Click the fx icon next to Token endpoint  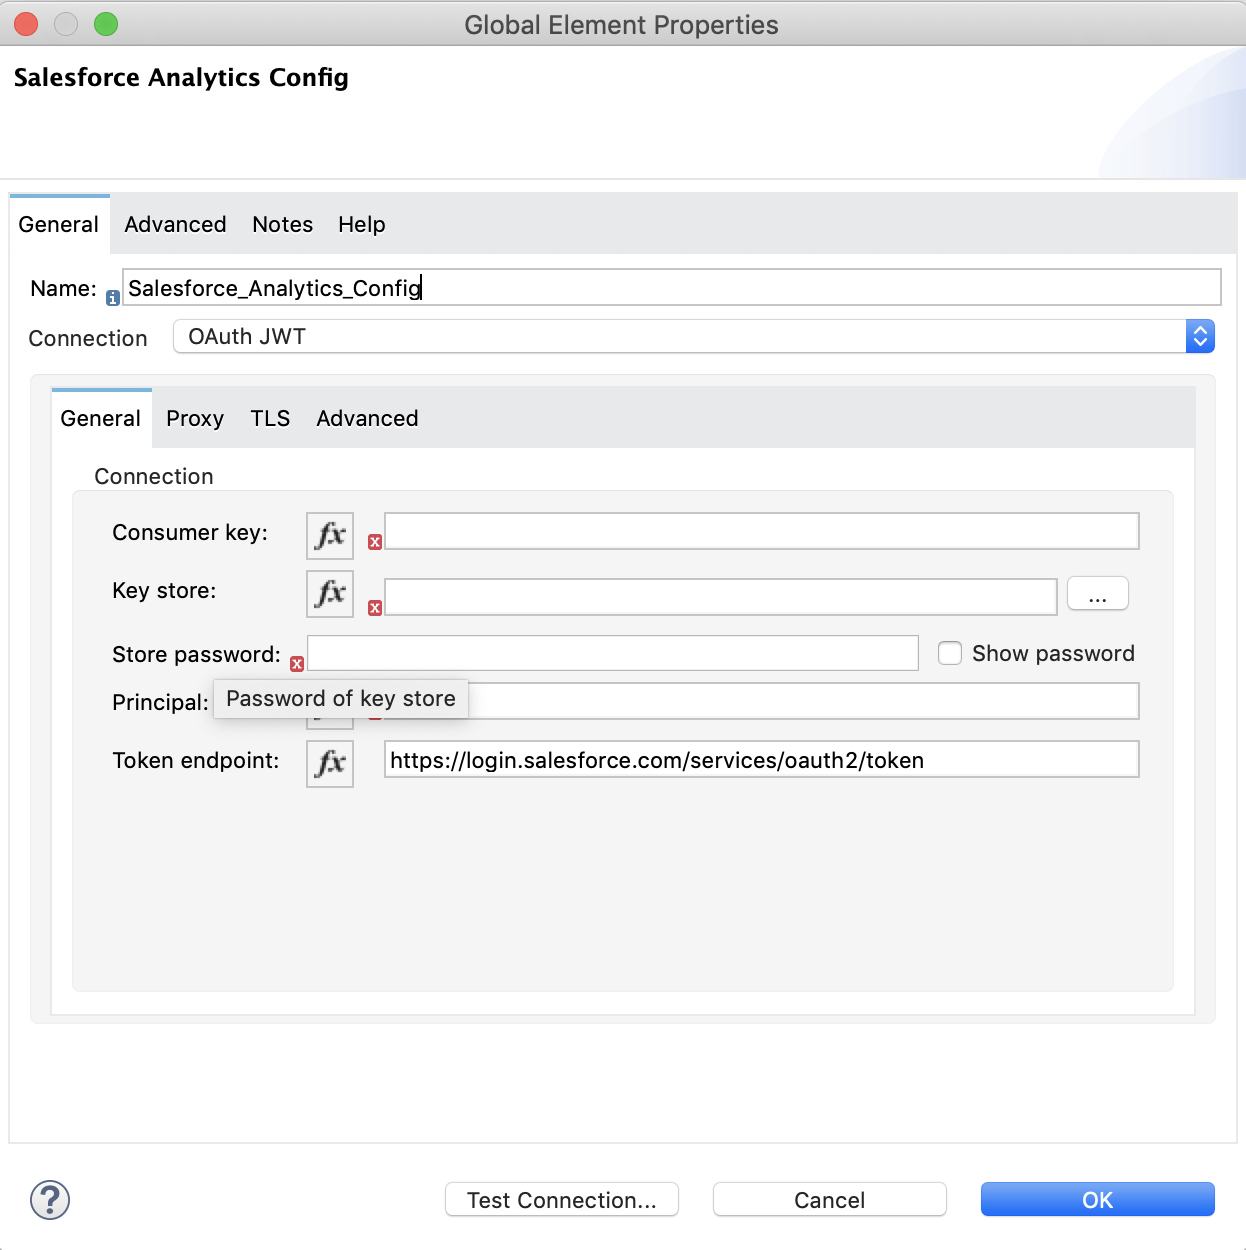point(329,763)
